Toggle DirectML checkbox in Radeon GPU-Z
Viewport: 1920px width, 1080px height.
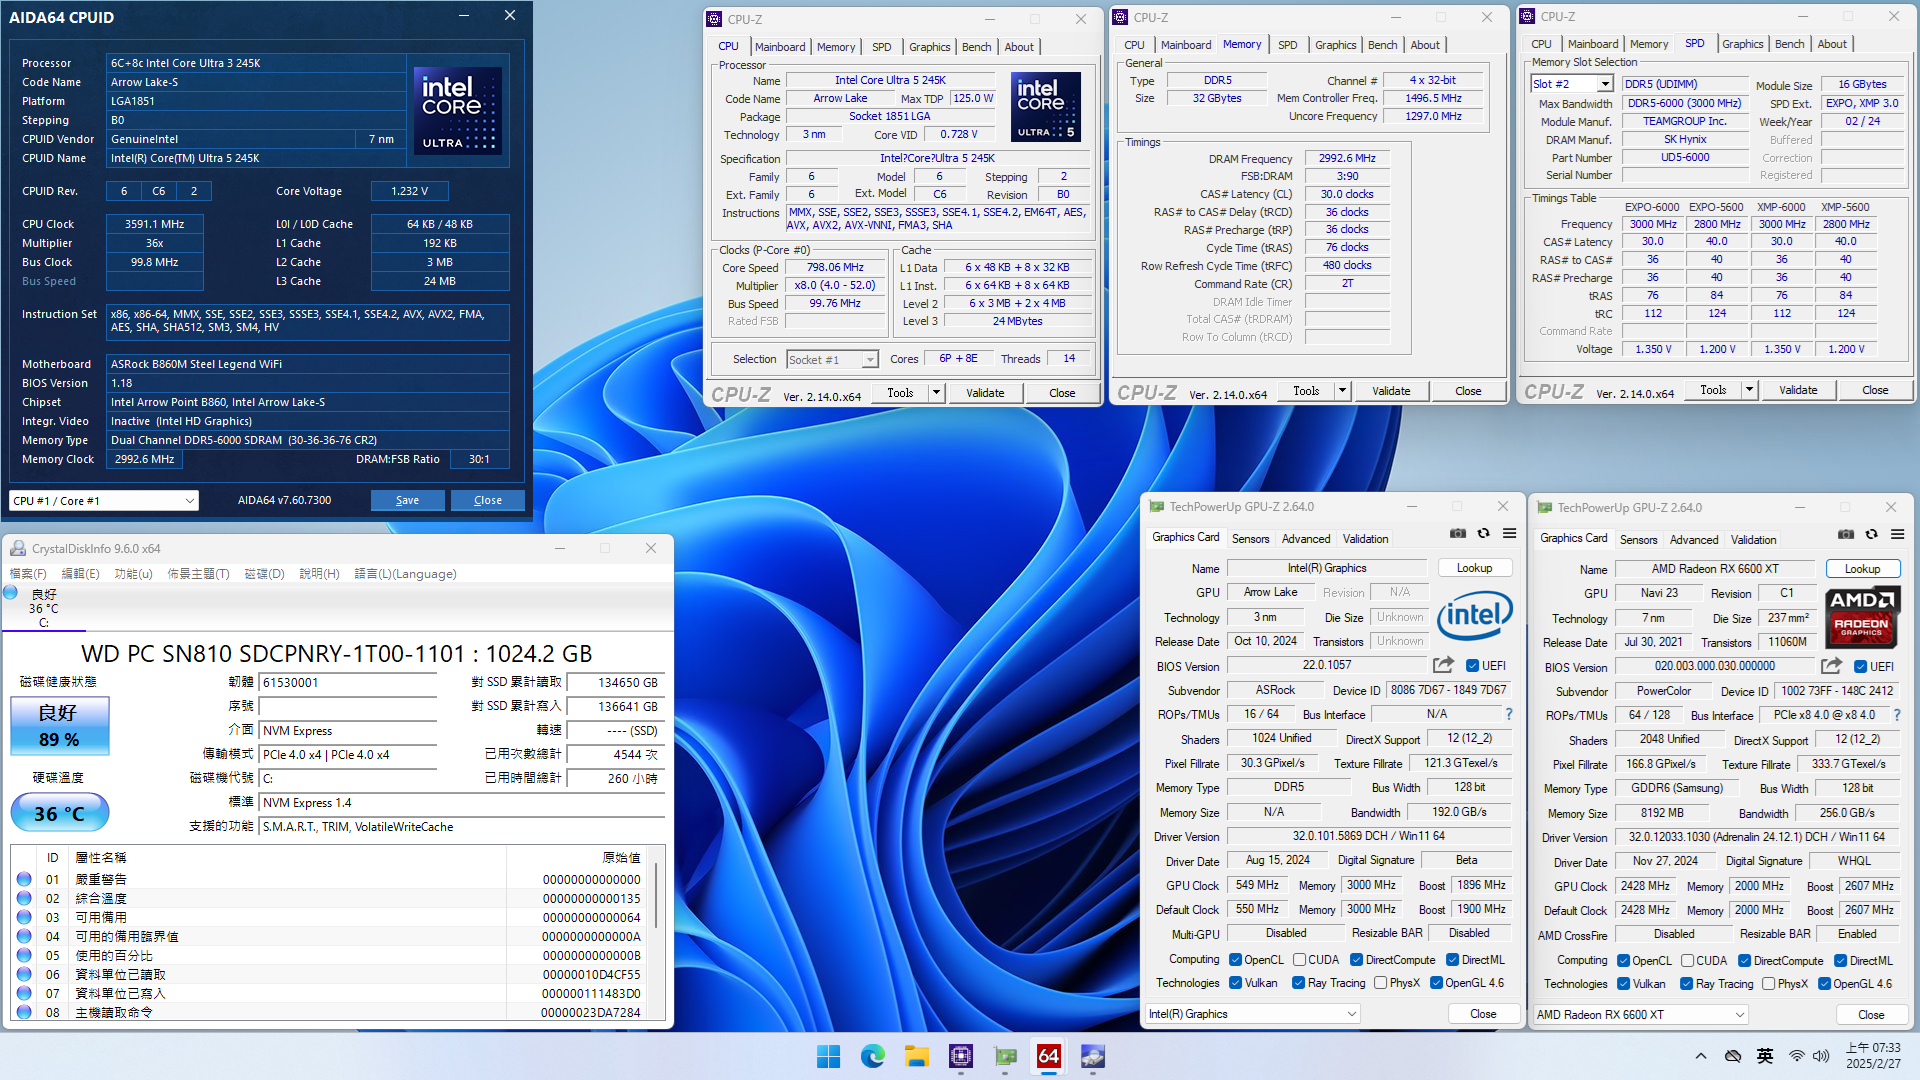click(1840, 961)
